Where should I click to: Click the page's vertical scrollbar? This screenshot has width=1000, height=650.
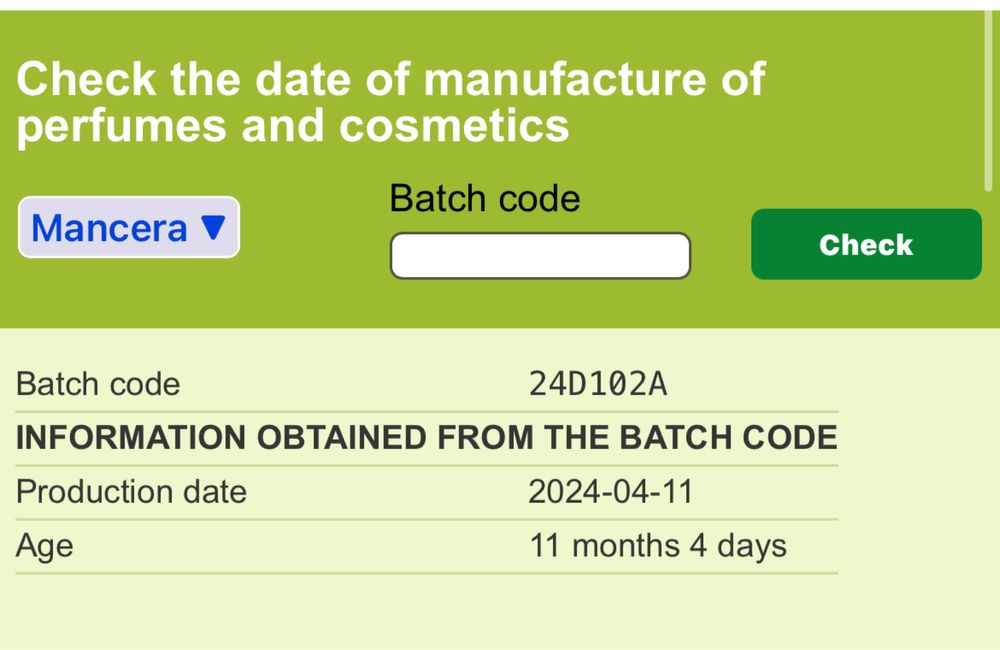pos(986,100)
